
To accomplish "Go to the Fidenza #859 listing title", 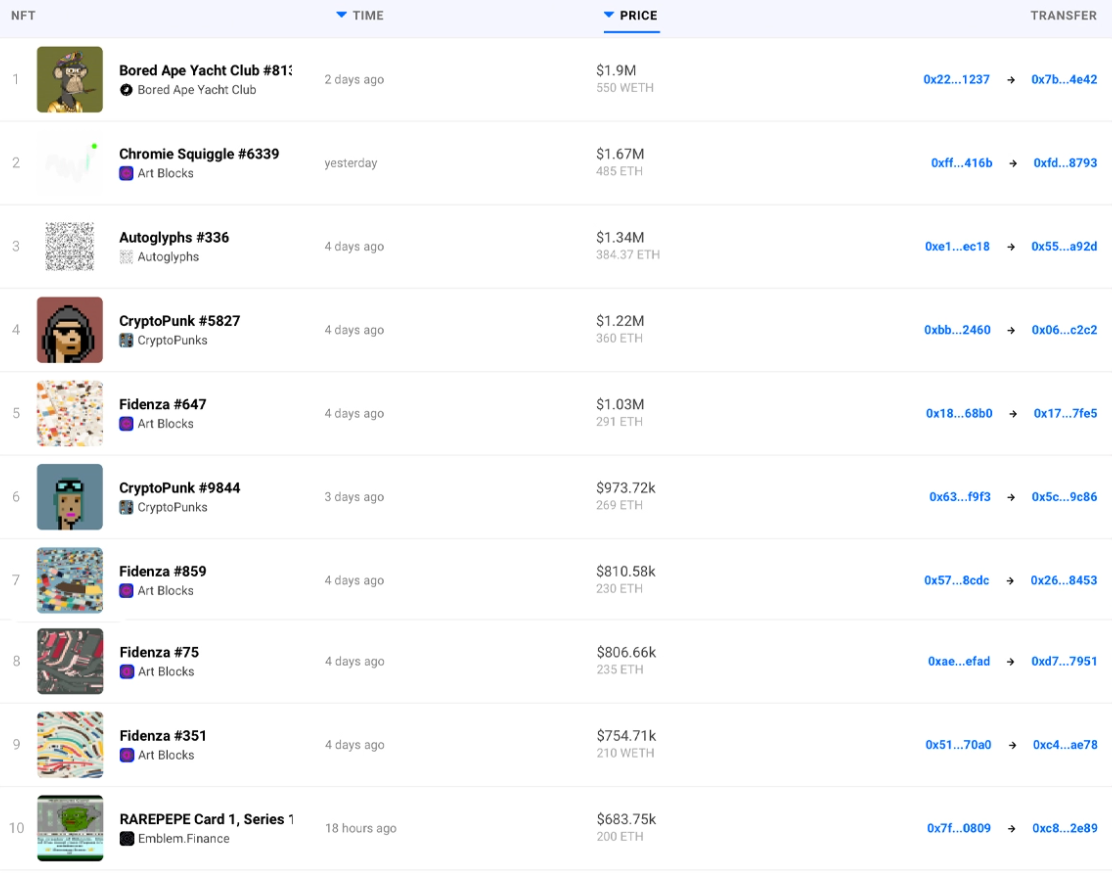I will pos(163,571).
